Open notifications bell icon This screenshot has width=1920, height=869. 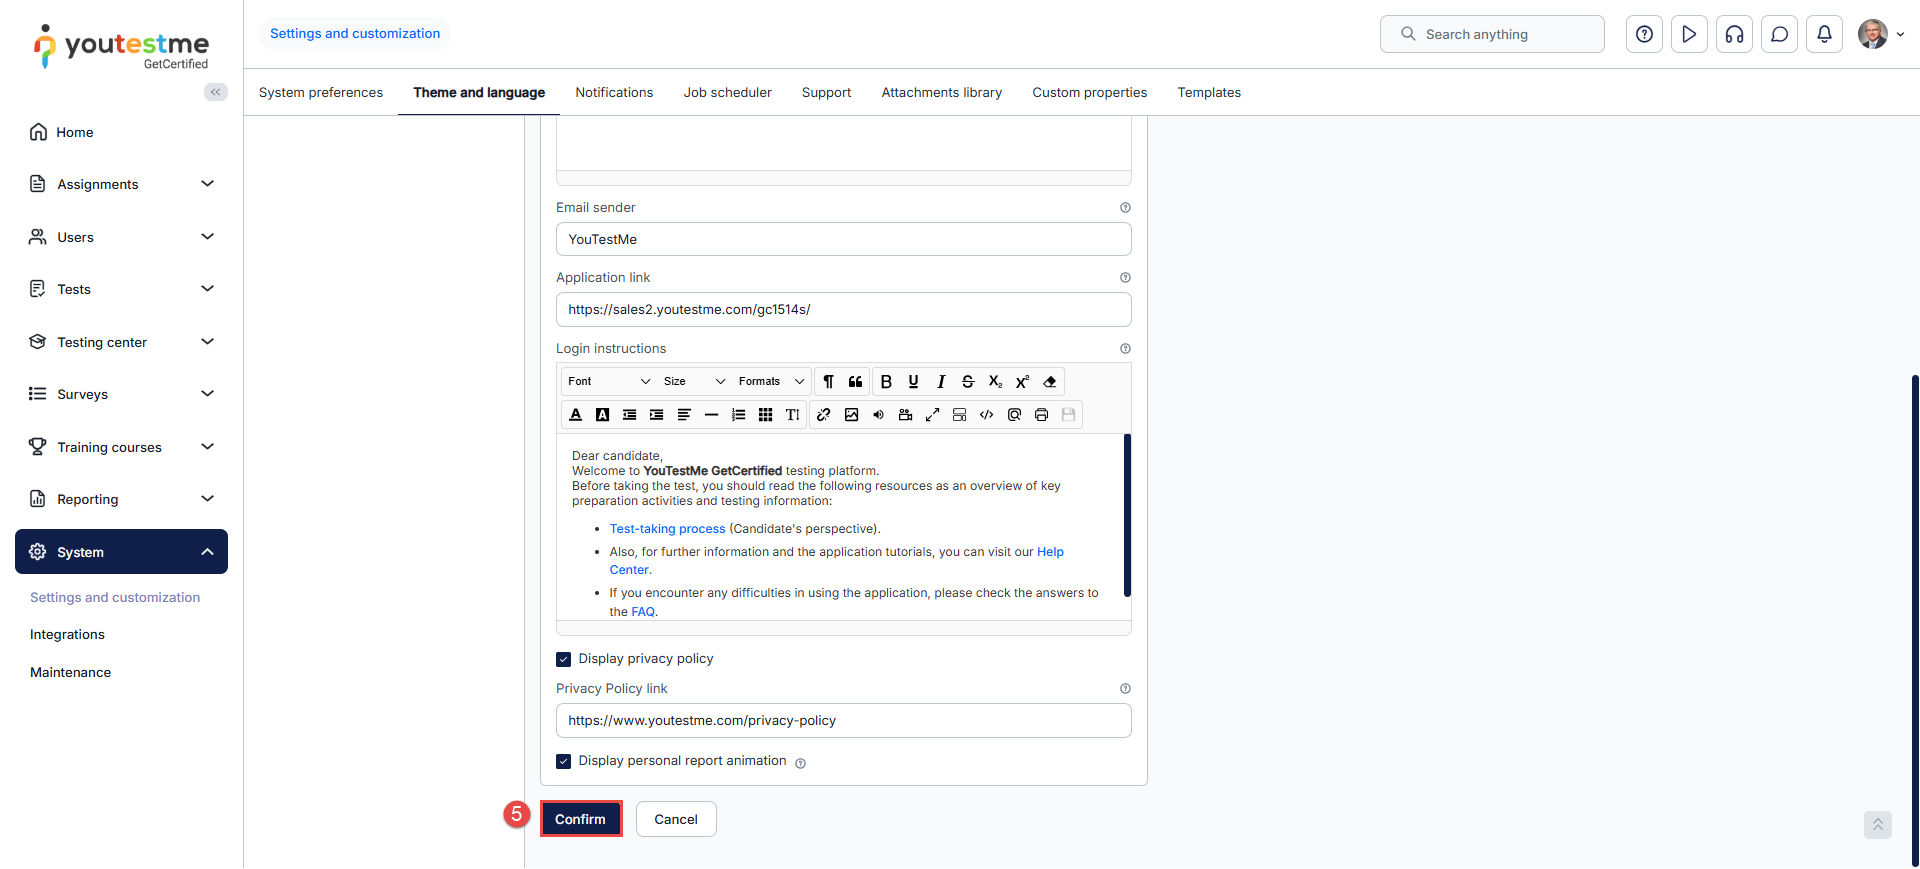coord(1824,34)
